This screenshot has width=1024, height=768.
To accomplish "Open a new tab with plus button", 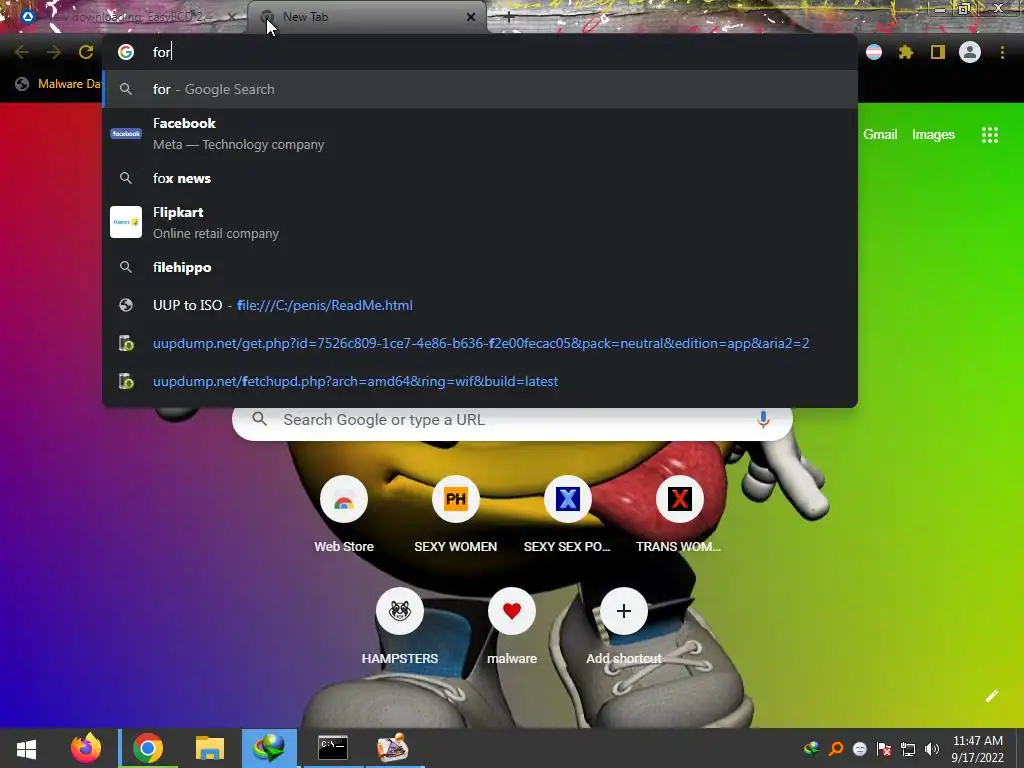I will point(509,17).
